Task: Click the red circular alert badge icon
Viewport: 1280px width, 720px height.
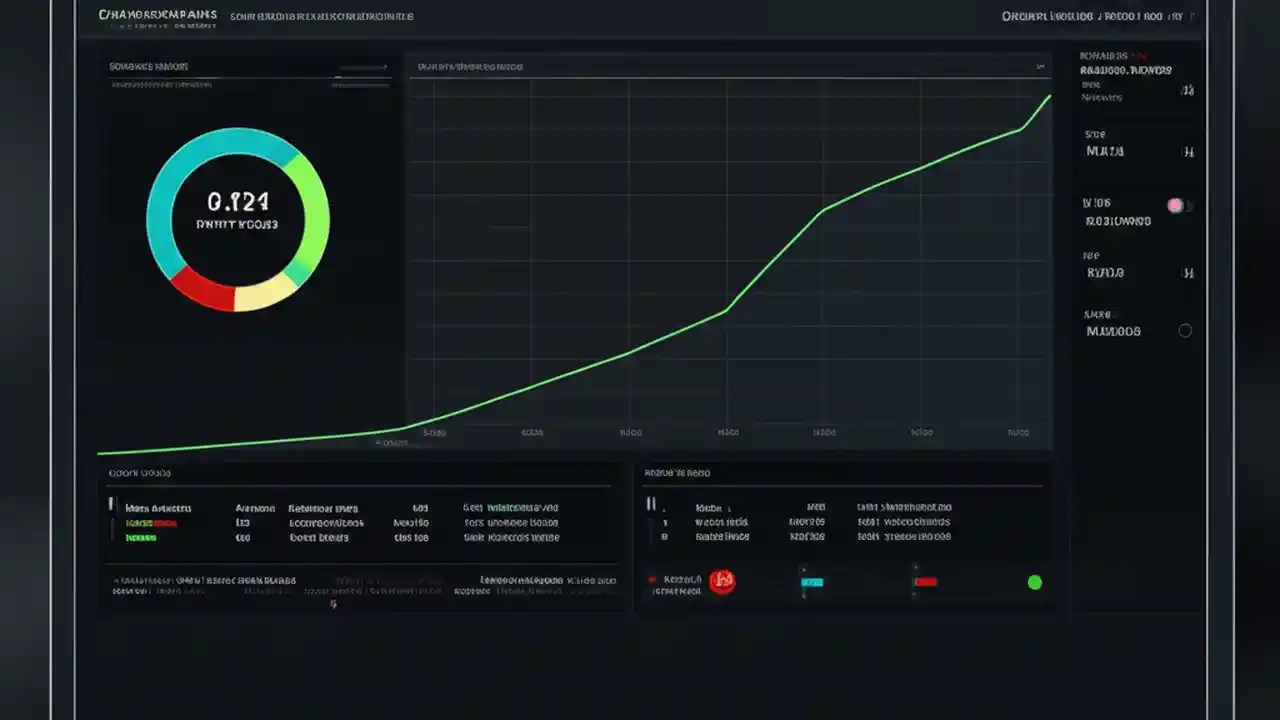Action: (722, 581)
